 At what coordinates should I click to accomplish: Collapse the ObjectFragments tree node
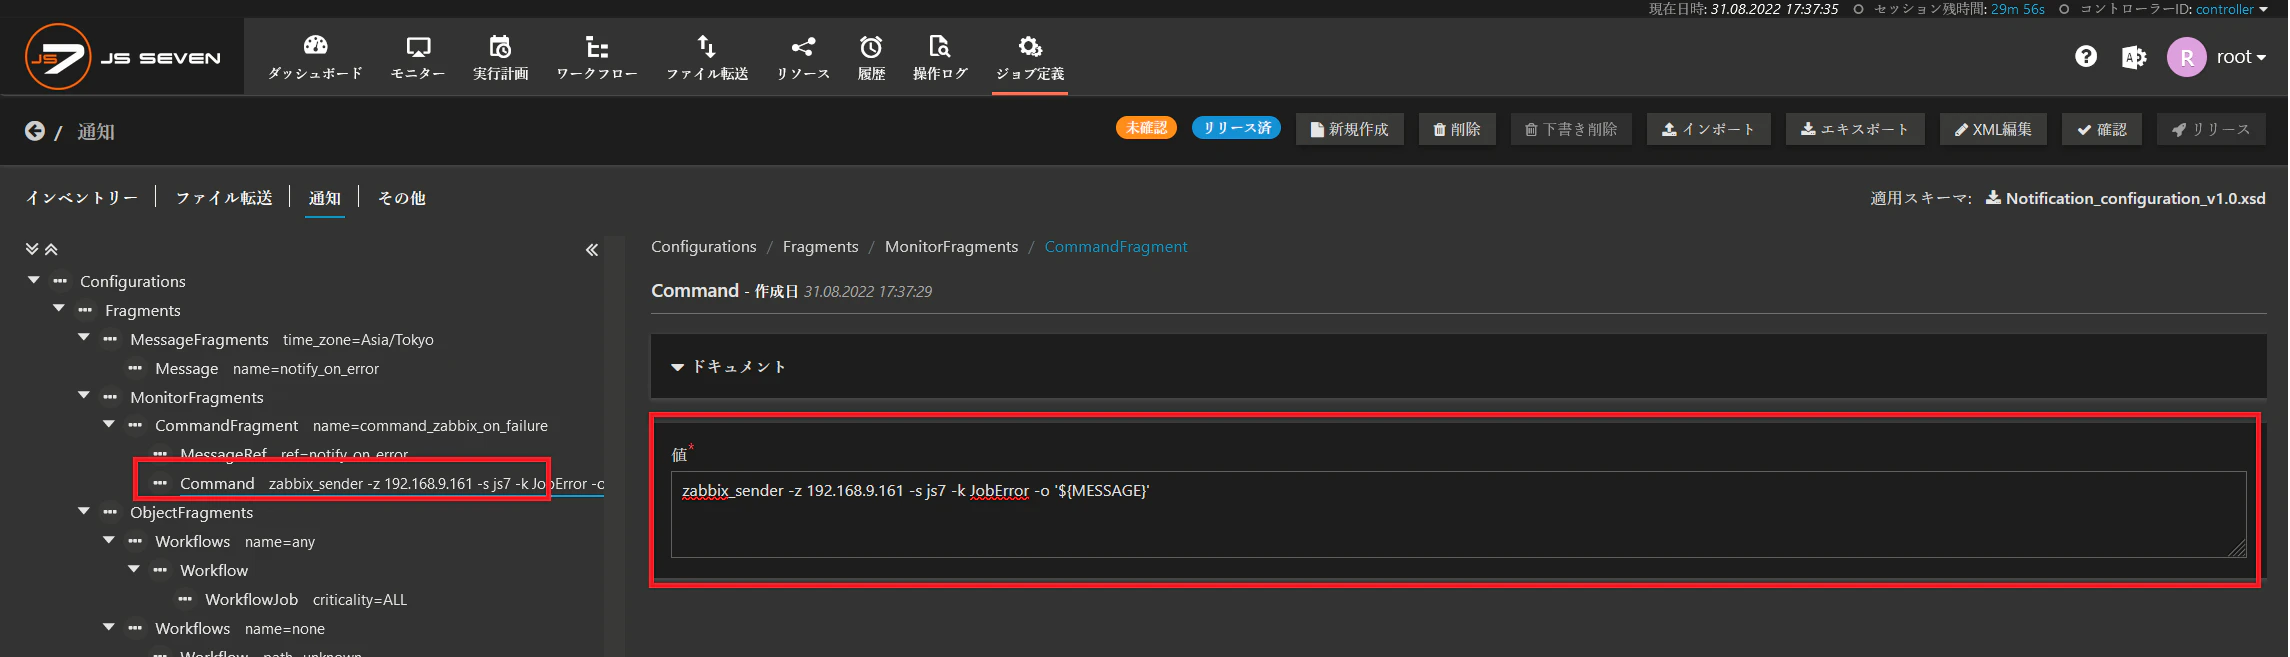pos(84,511)
